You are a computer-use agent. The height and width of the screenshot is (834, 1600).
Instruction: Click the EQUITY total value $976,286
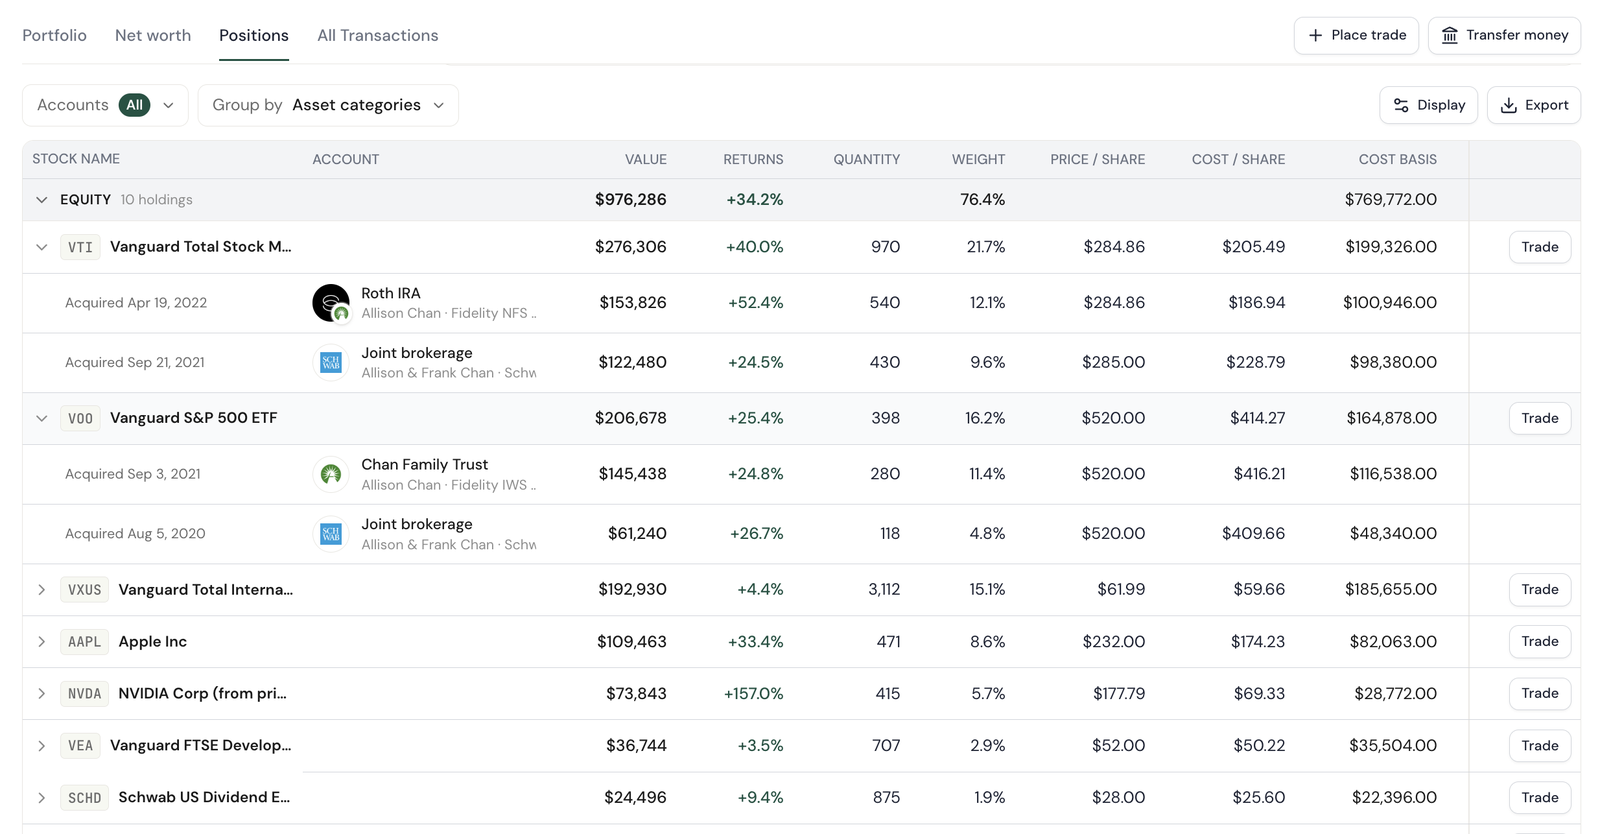coord(630,200)
